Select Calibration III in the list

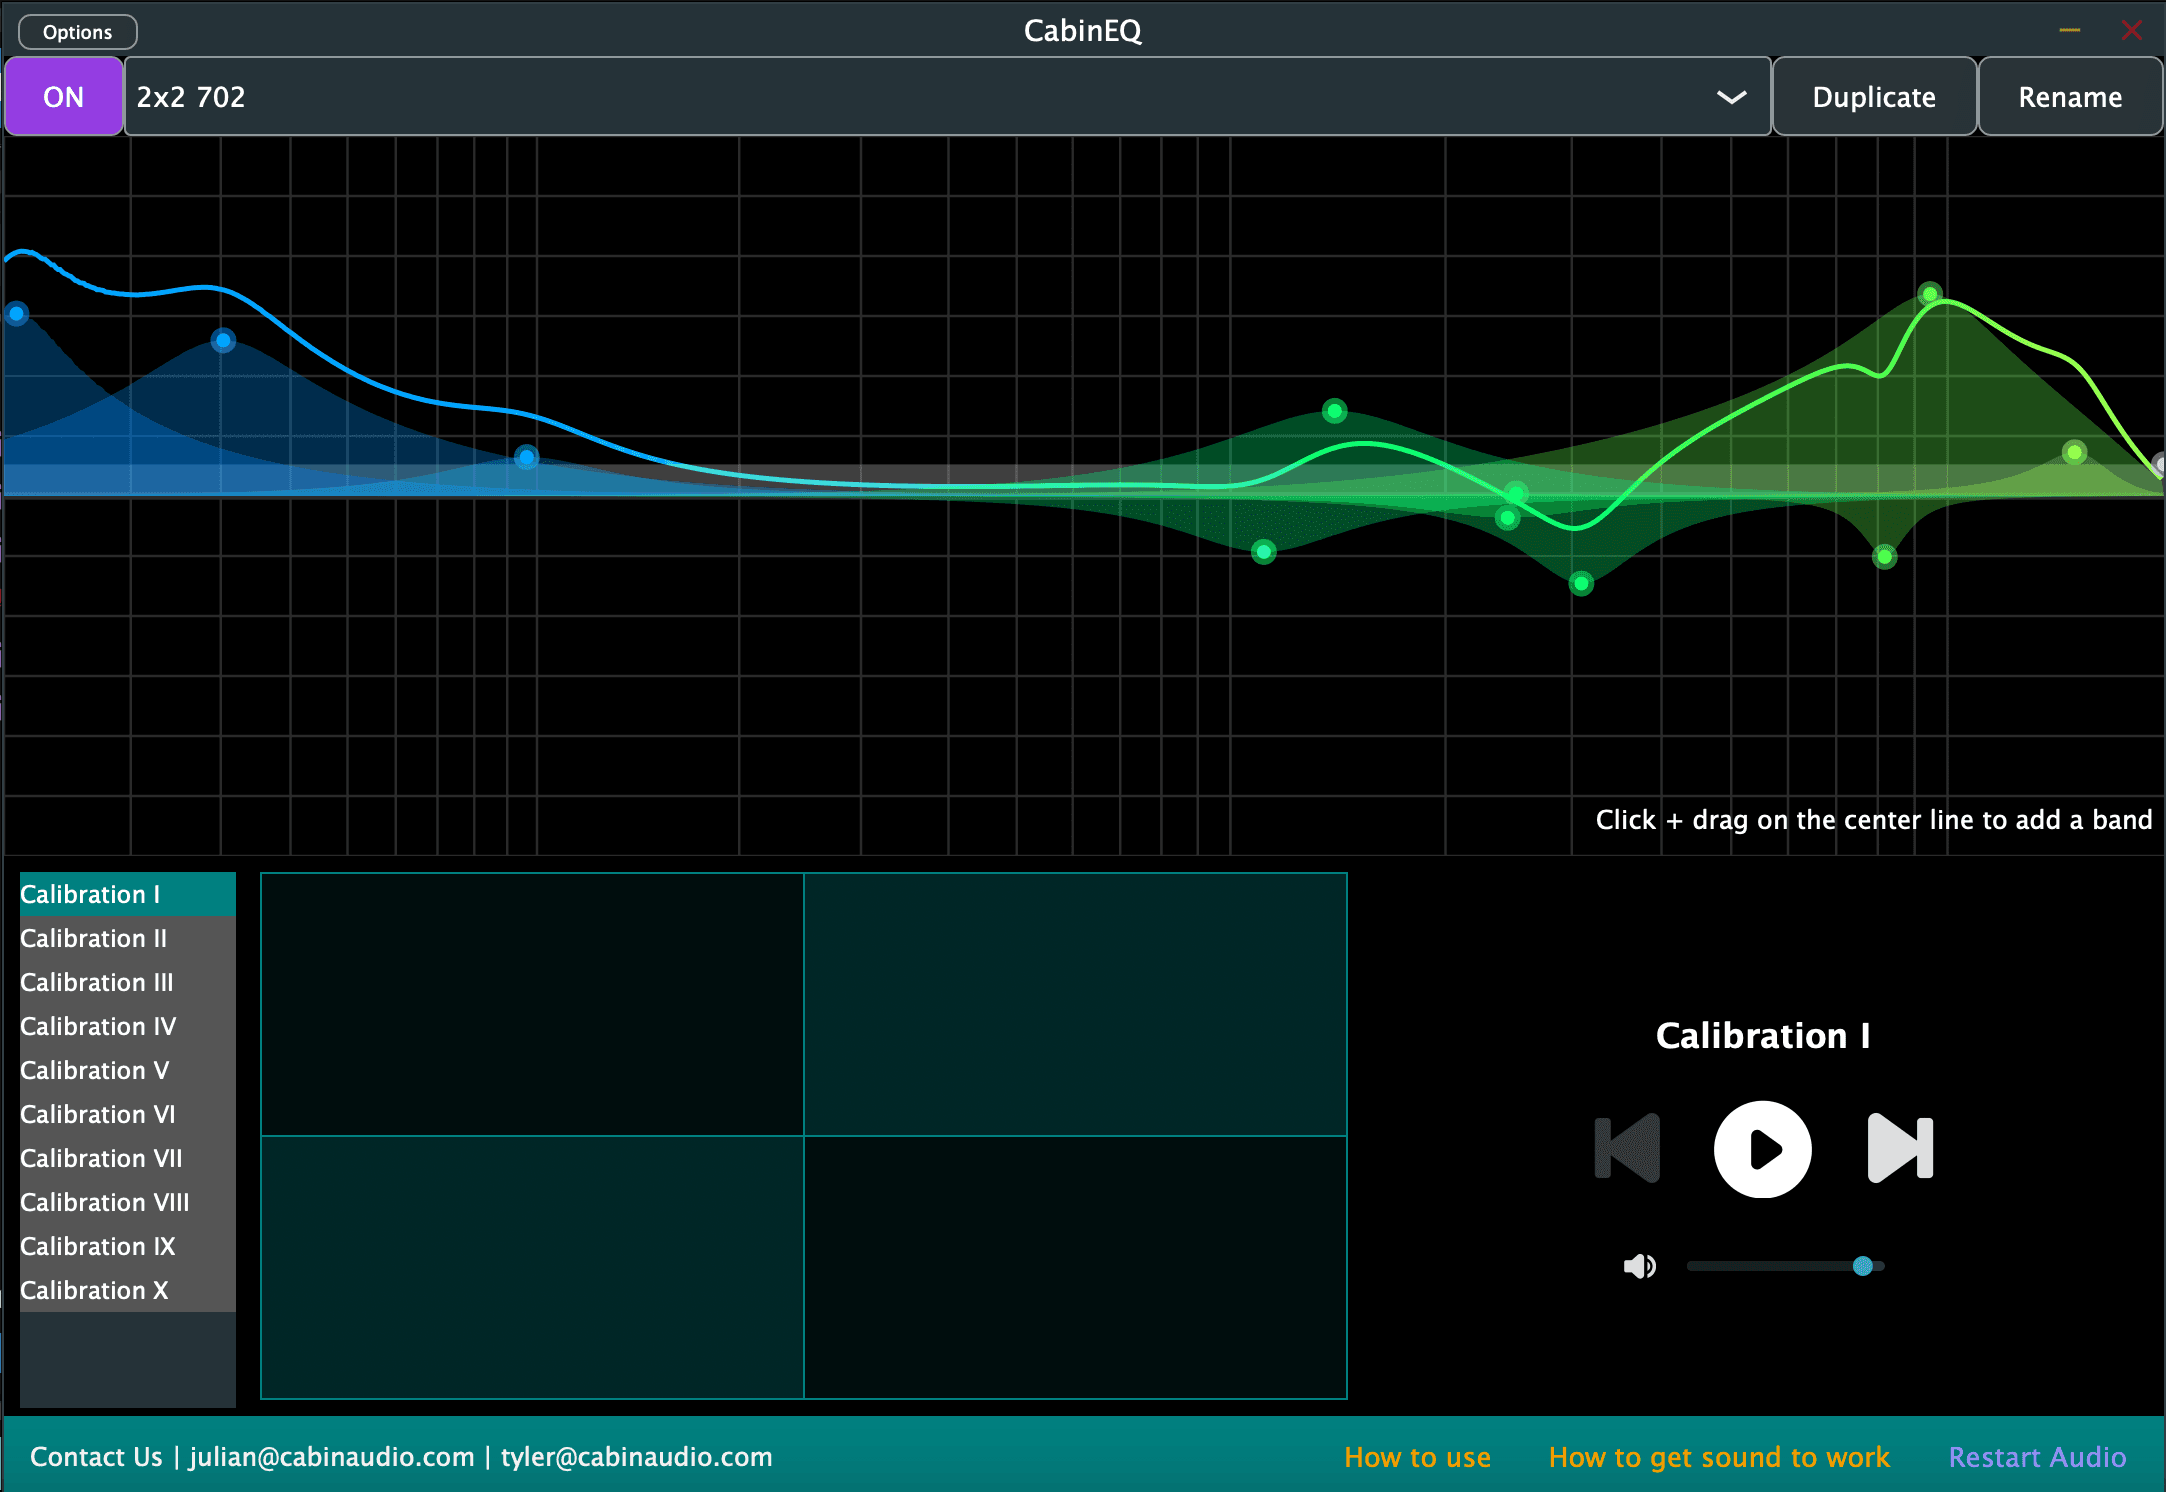[128, 982]
